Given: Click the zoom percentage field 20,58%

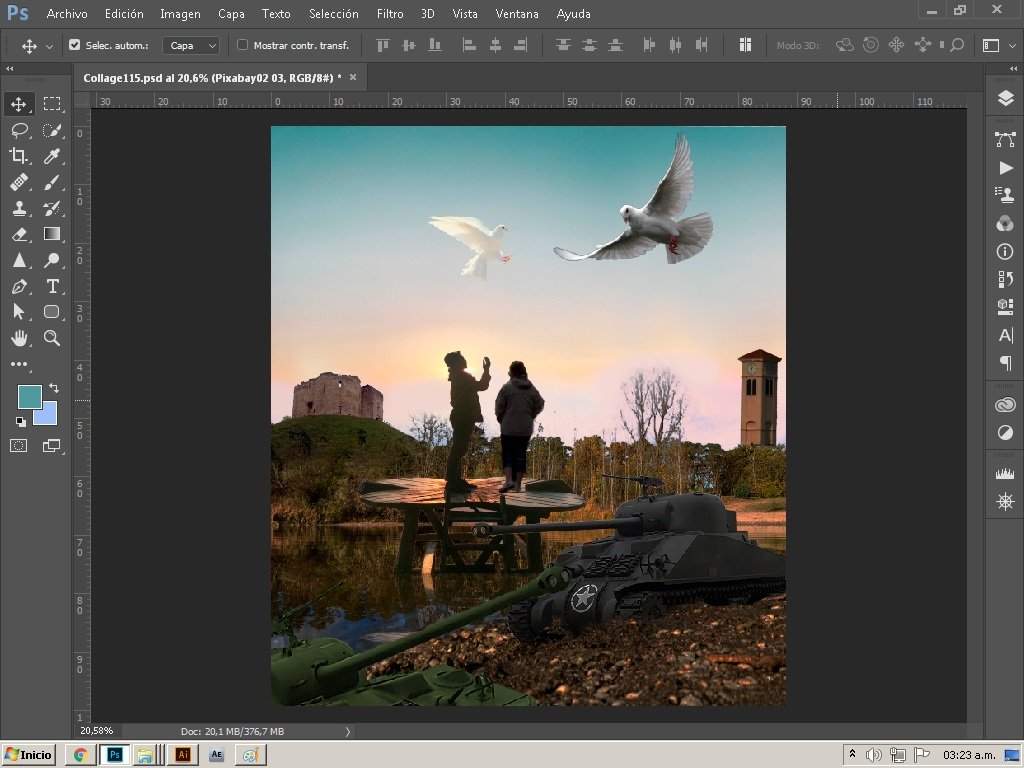Looking at the screenshot, I should [x=97, y=731].
